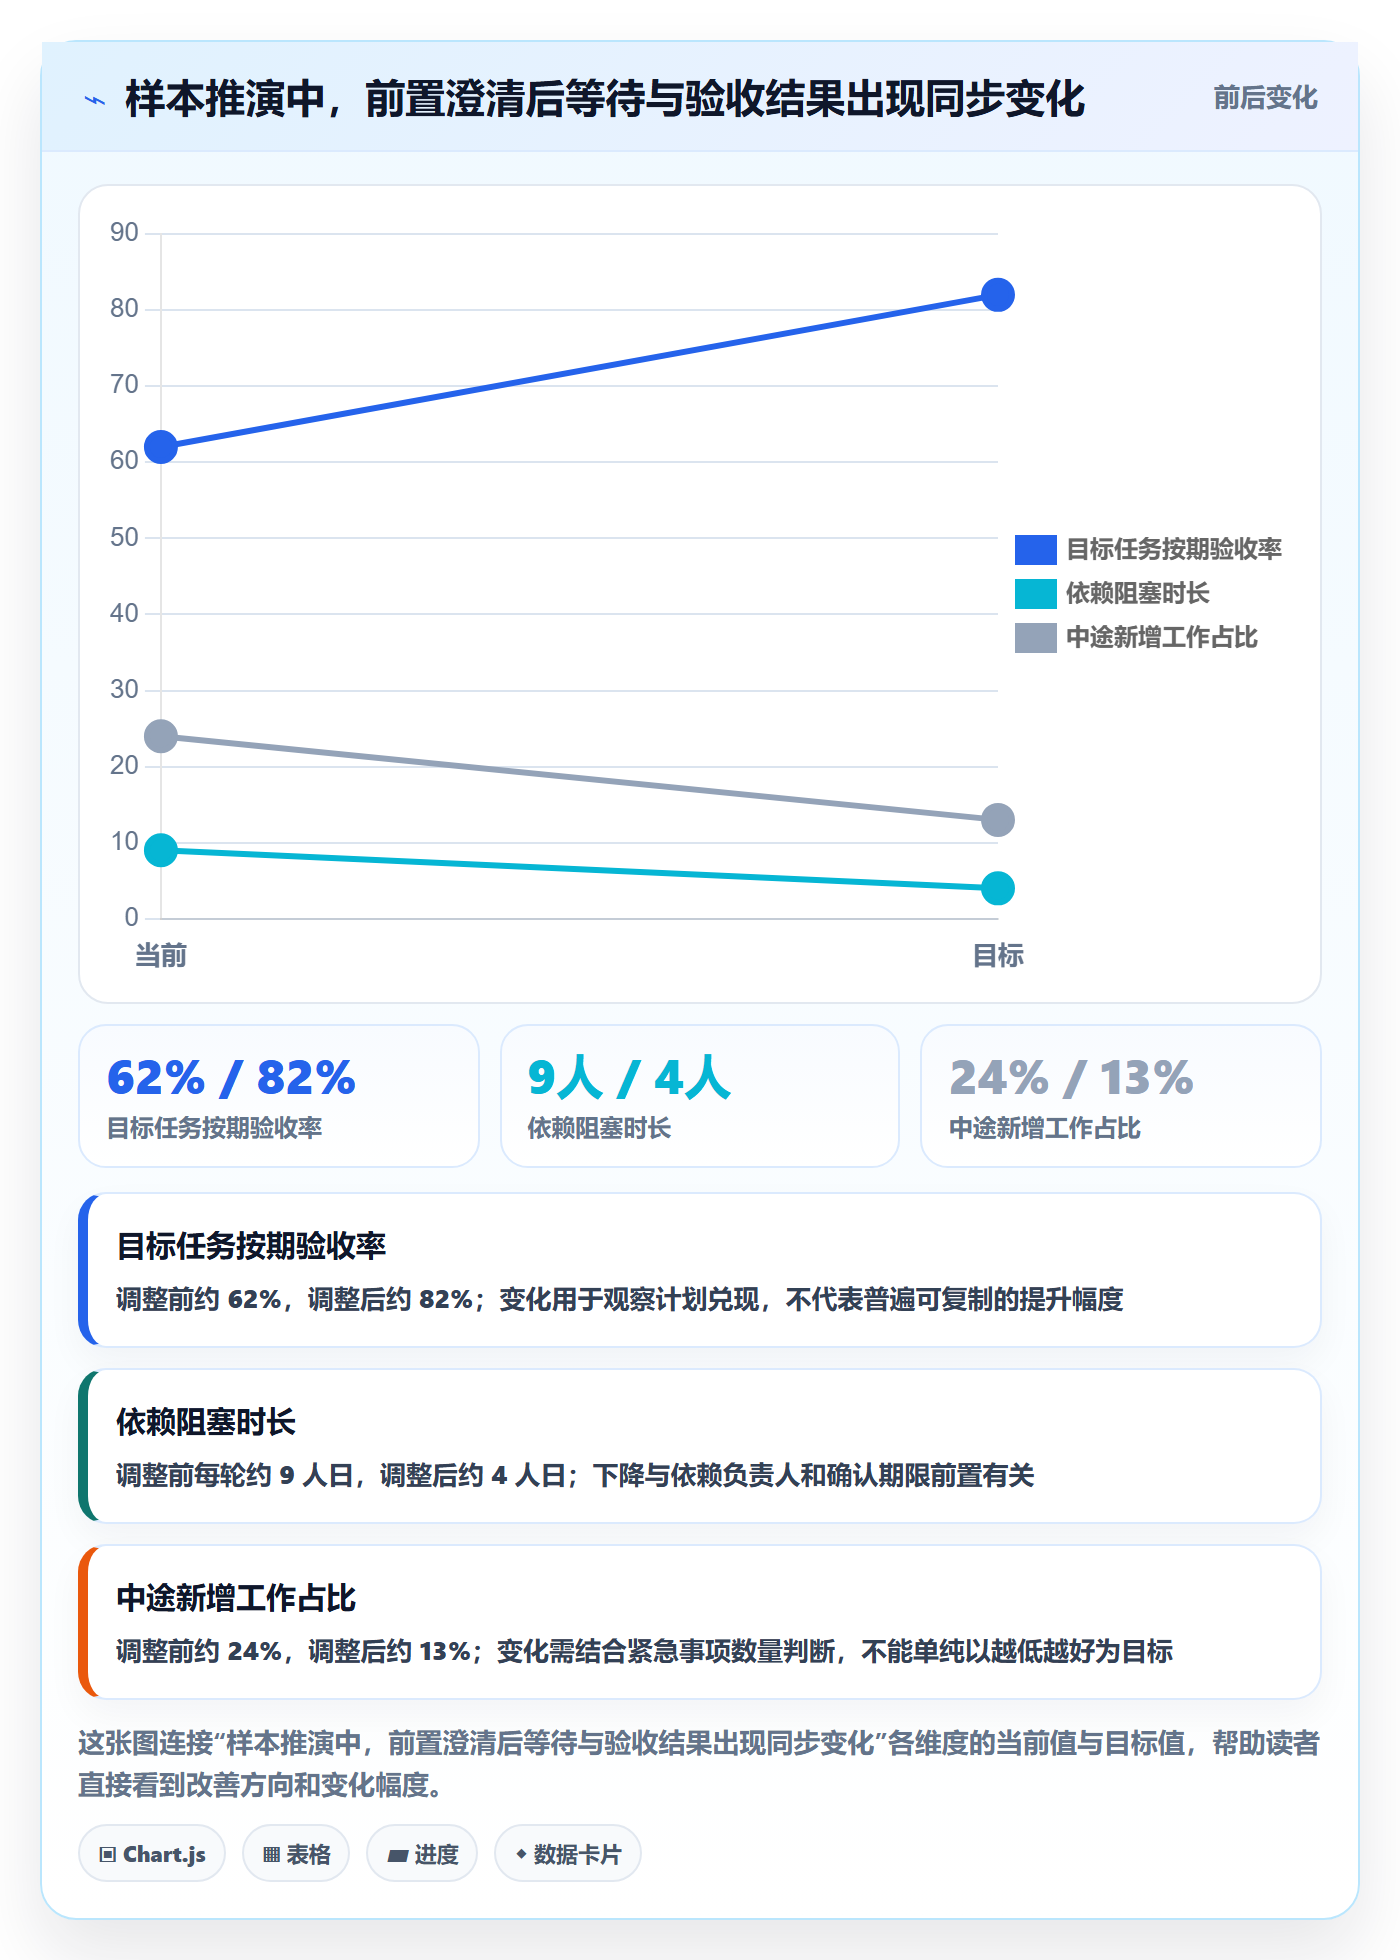Click the detail heading 目标任务按期验收率
The height and width of the screenshot is (1960, 1400).
tap(251, 1246)
